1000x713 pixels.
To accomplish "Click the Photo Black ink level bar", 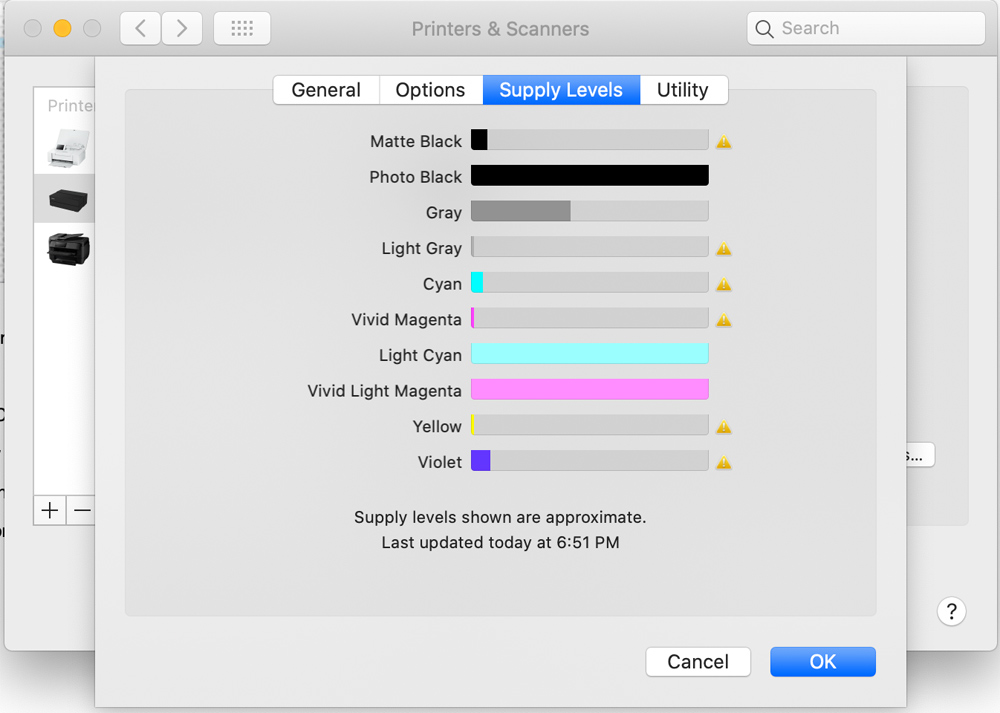I will click(x=589, y=176).
